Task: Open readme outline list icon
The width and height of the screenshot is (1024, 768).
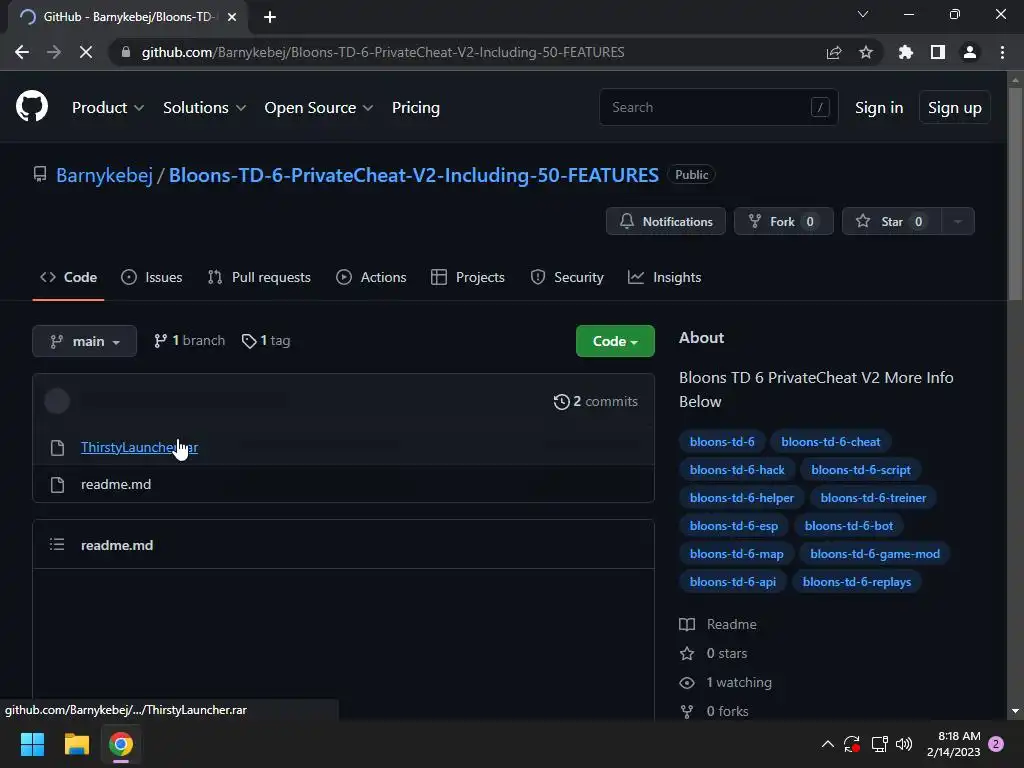Action: (x=57, y=545)
